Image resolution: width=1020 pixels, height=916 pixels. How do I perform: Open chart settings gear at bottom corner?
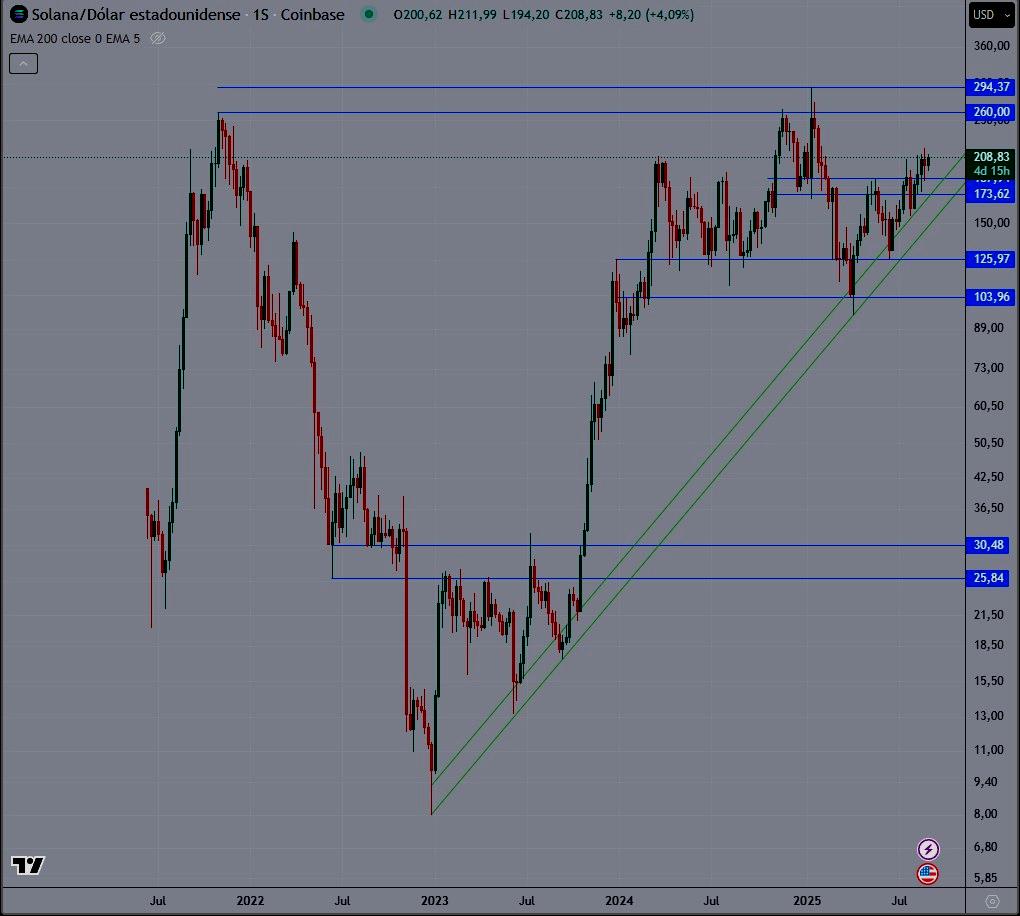[x=992, y=901]
